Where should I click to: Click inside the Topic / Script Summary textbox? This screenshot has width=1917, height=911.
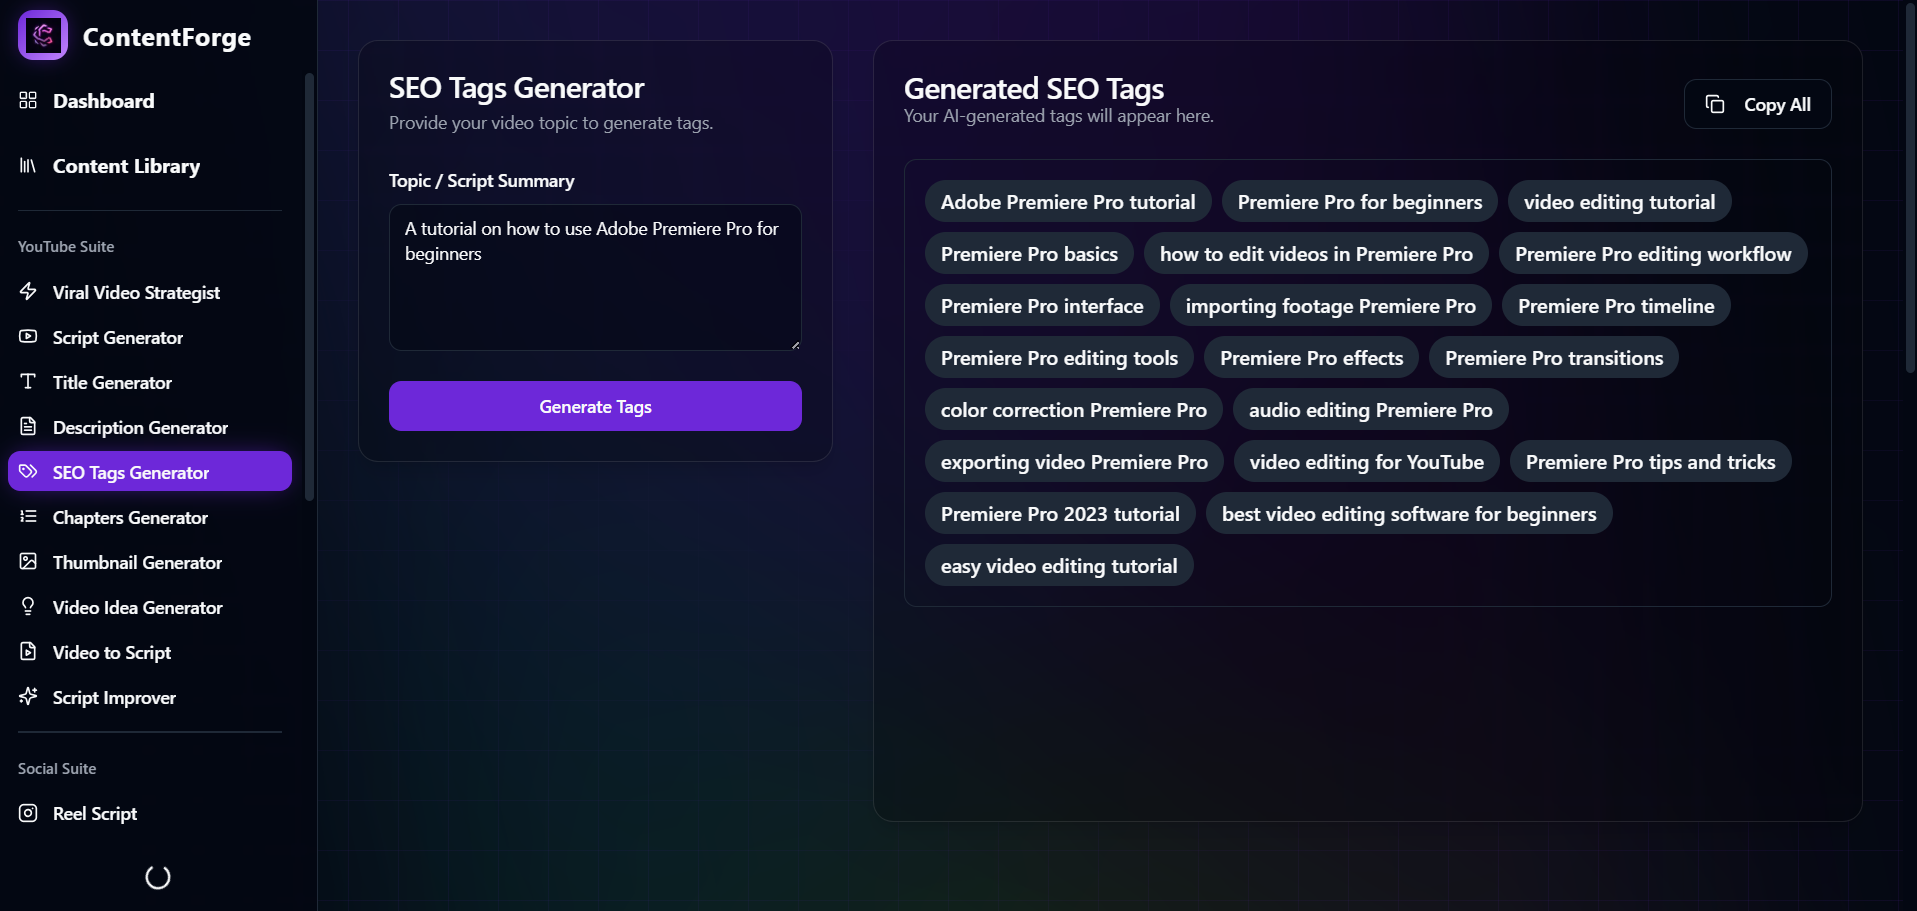coord(594,277)
